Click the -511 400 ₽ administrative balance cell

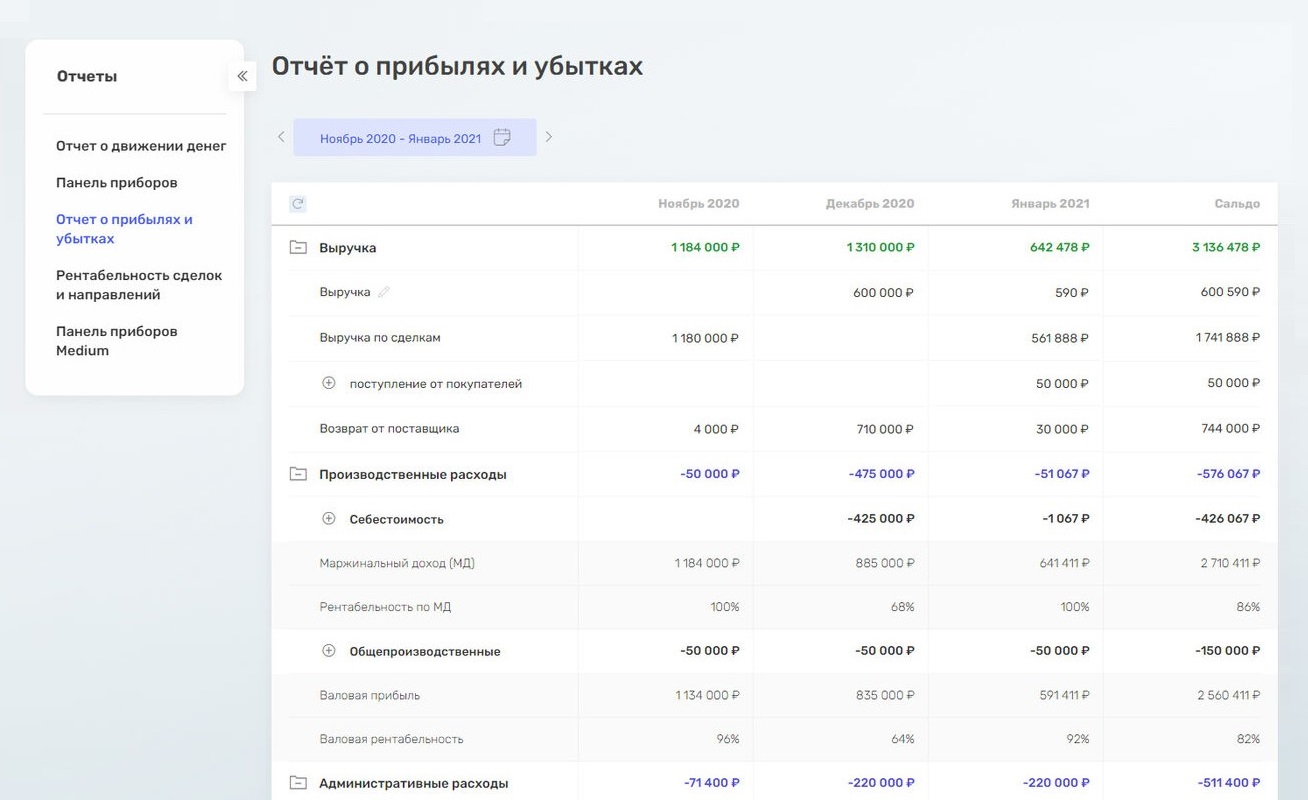[x=1229, y=783]
